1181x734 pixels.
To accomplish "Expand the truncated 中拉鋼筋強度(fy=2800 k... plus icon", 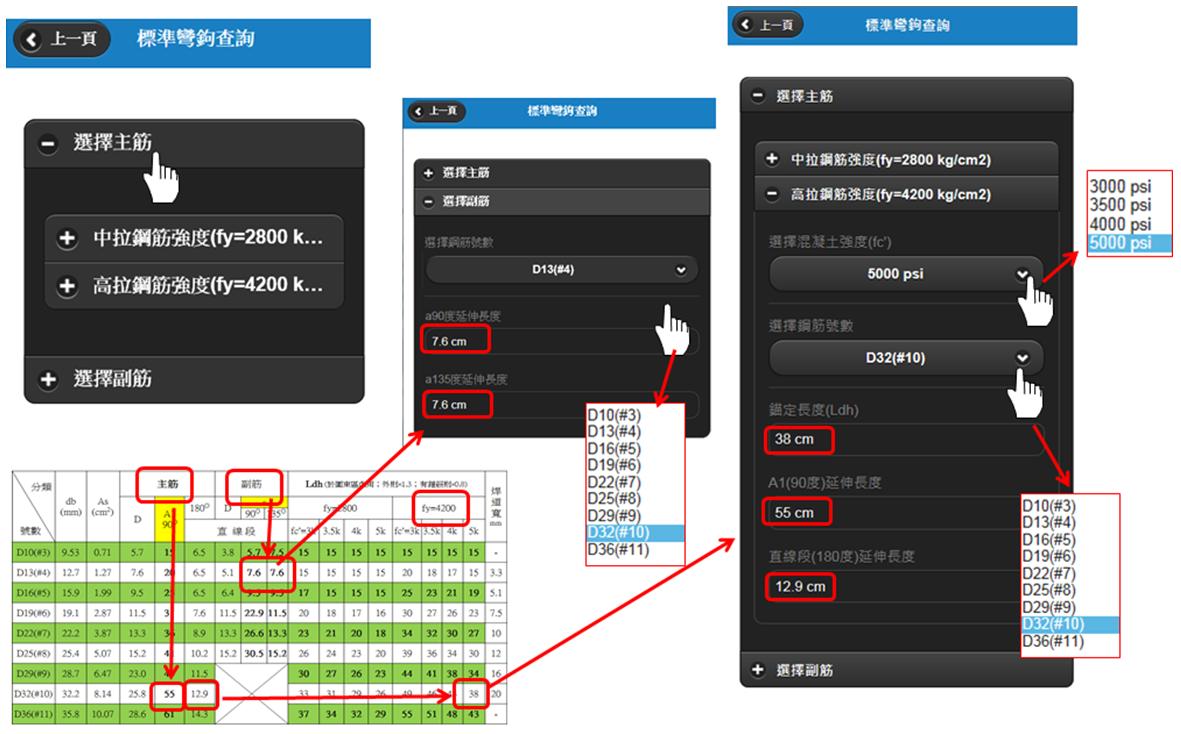I will pyautogui.click(x=68, y=239).
